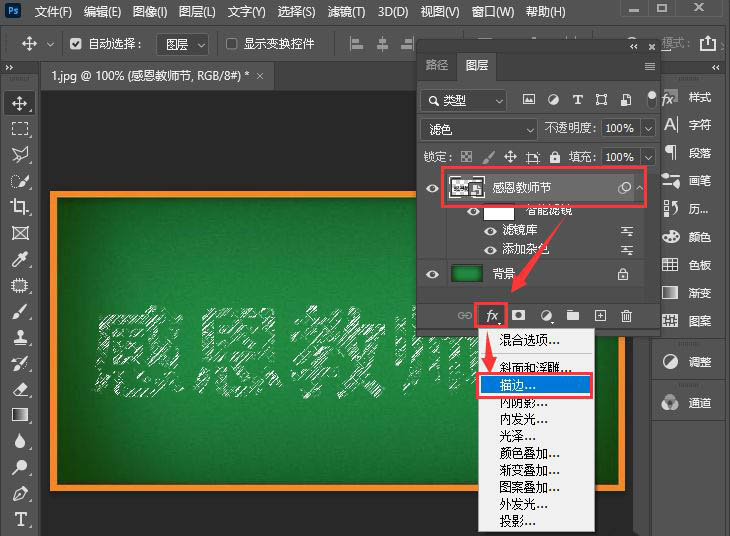Image resolution: width=730 pixels, height=536 pixels.
Task: Select the Quick Selection tool
Action: coord(20,181)
